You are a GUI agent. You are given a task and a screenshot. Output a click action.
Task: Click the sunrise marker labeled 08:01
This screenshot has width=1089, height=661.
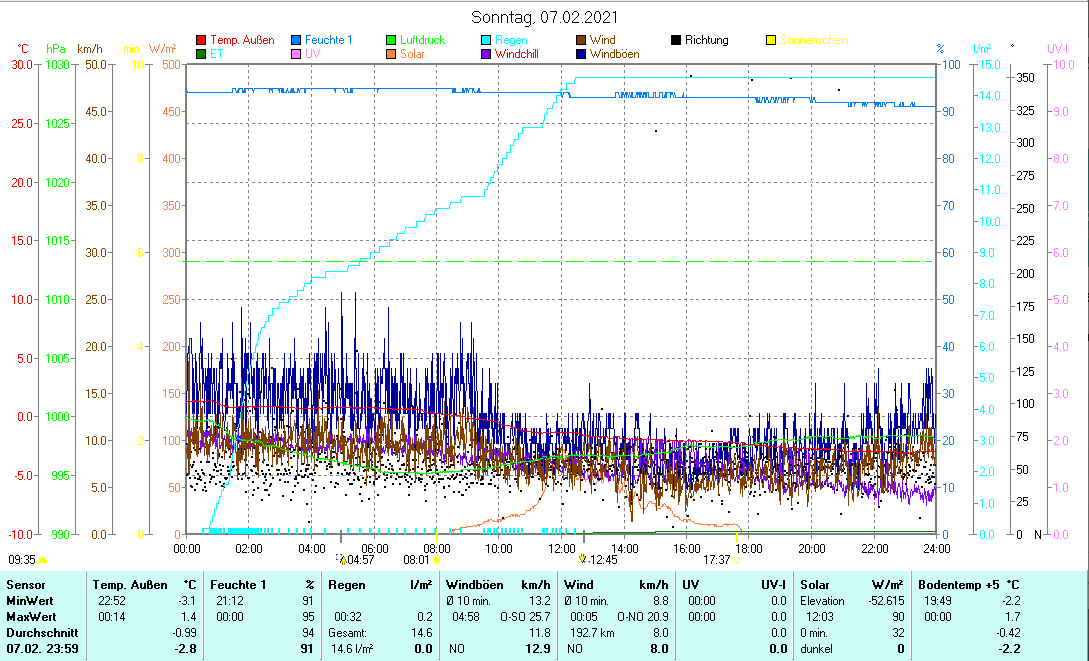437,560
